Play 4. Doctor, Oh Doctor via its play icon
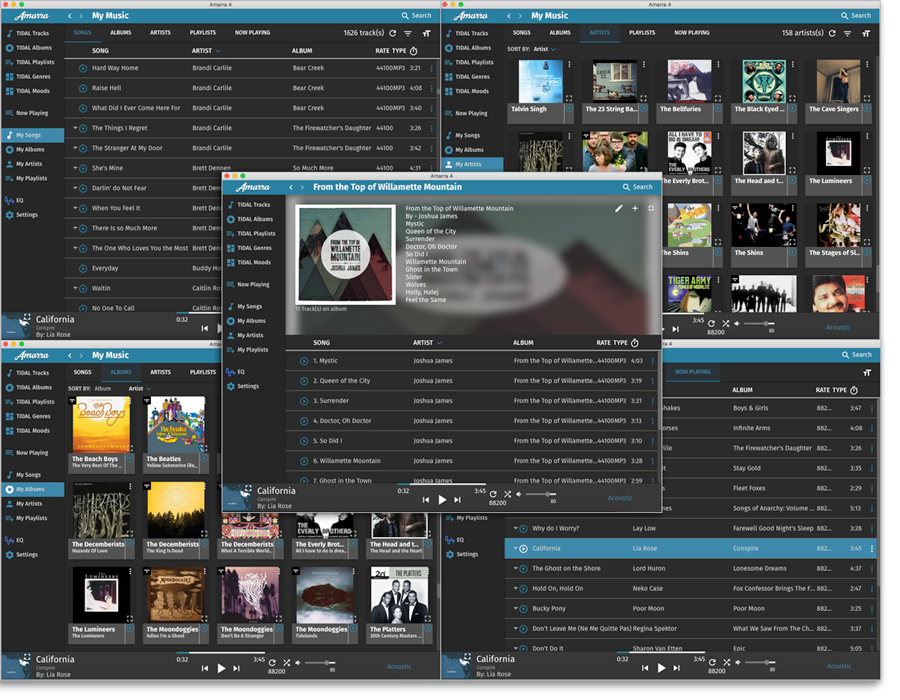Image resolution: width=900 pixels, height=700 pixels. coord(304,421)
